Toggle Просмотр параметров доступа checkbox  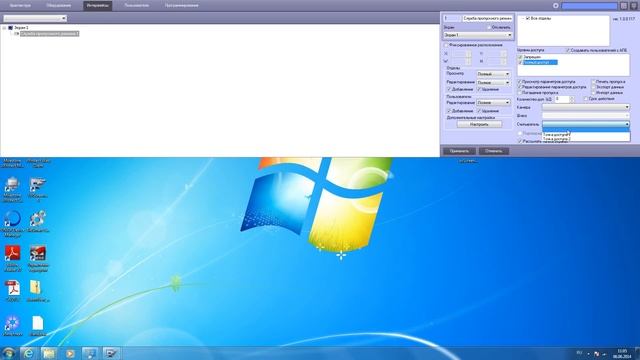520,82
